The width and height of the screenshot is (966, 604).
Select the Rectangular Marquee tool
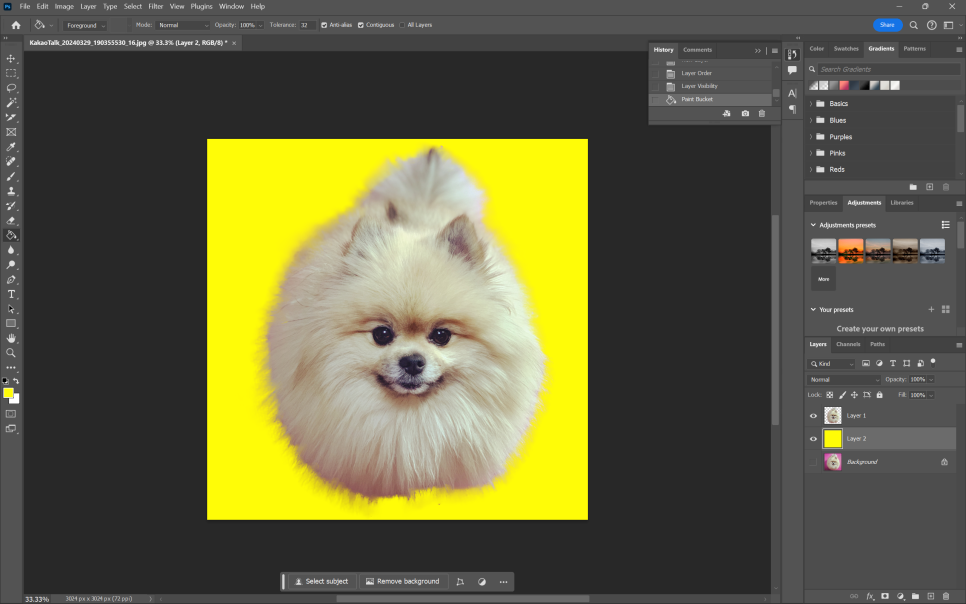coord(11,73)
